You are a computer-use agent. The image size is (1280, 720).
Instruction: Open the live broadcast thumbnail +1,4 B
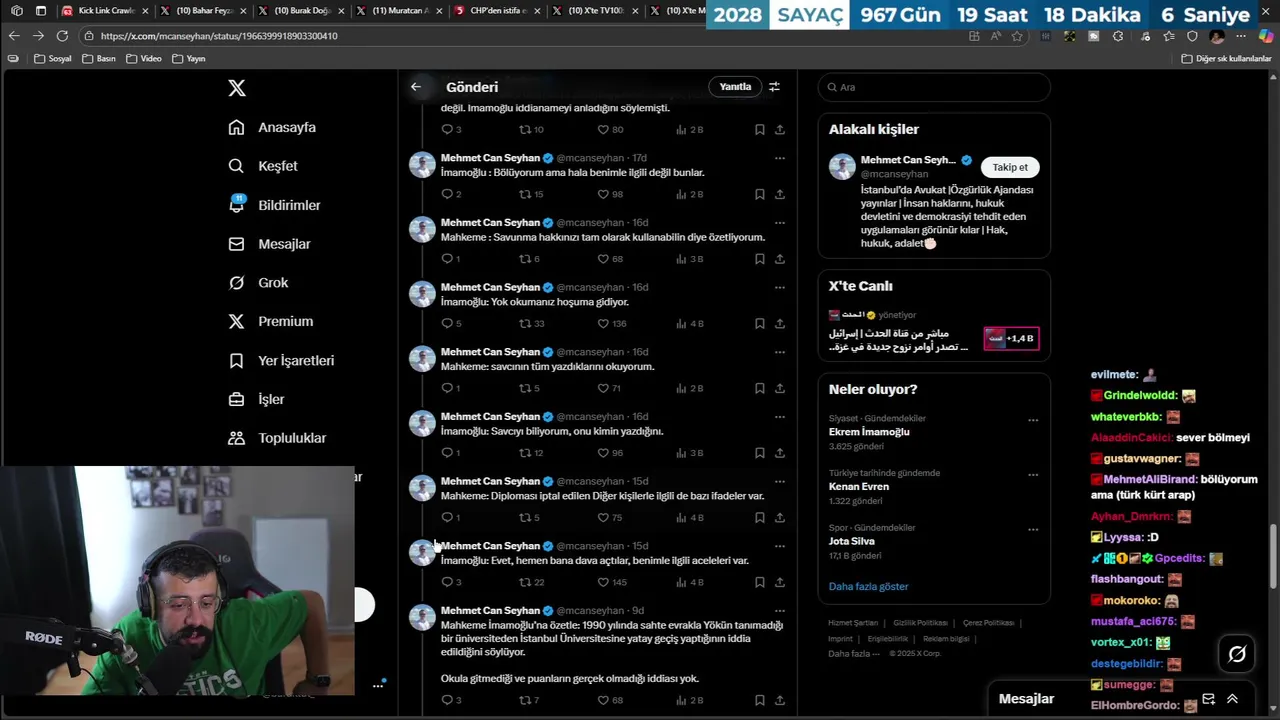(1011, 339)
